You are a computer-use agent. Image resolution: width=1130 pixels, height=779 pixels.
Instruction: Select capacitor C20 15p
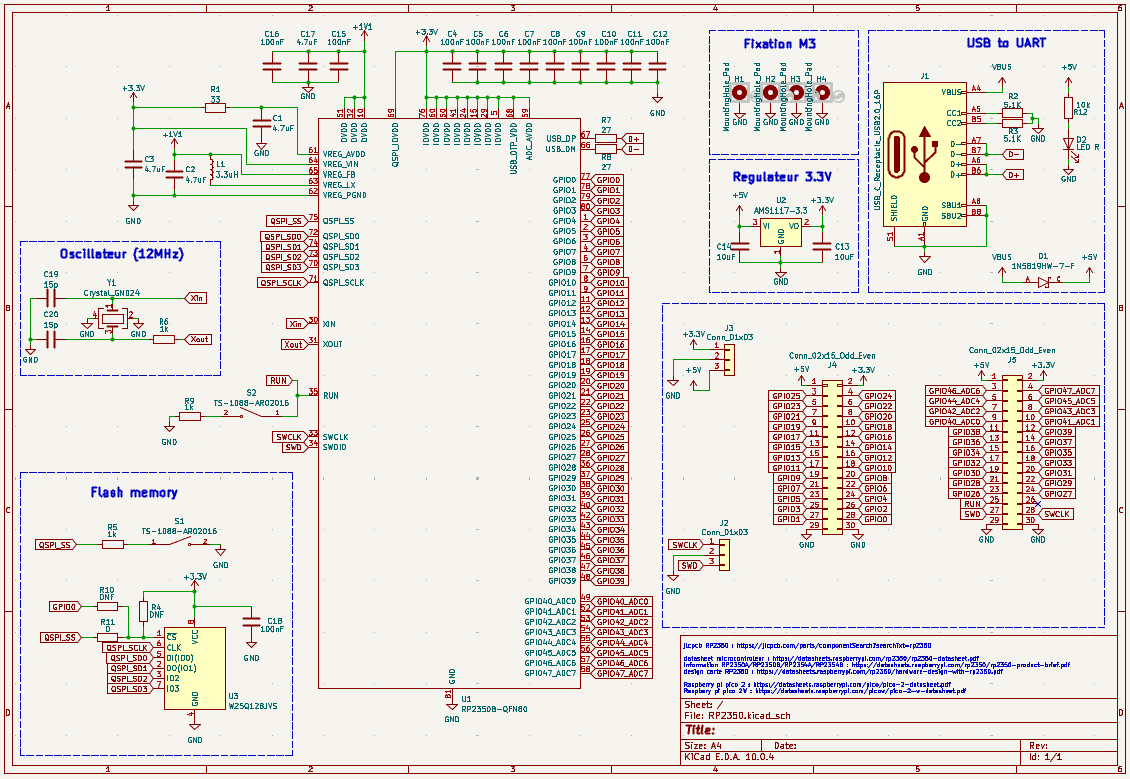[x=50, y=339]
